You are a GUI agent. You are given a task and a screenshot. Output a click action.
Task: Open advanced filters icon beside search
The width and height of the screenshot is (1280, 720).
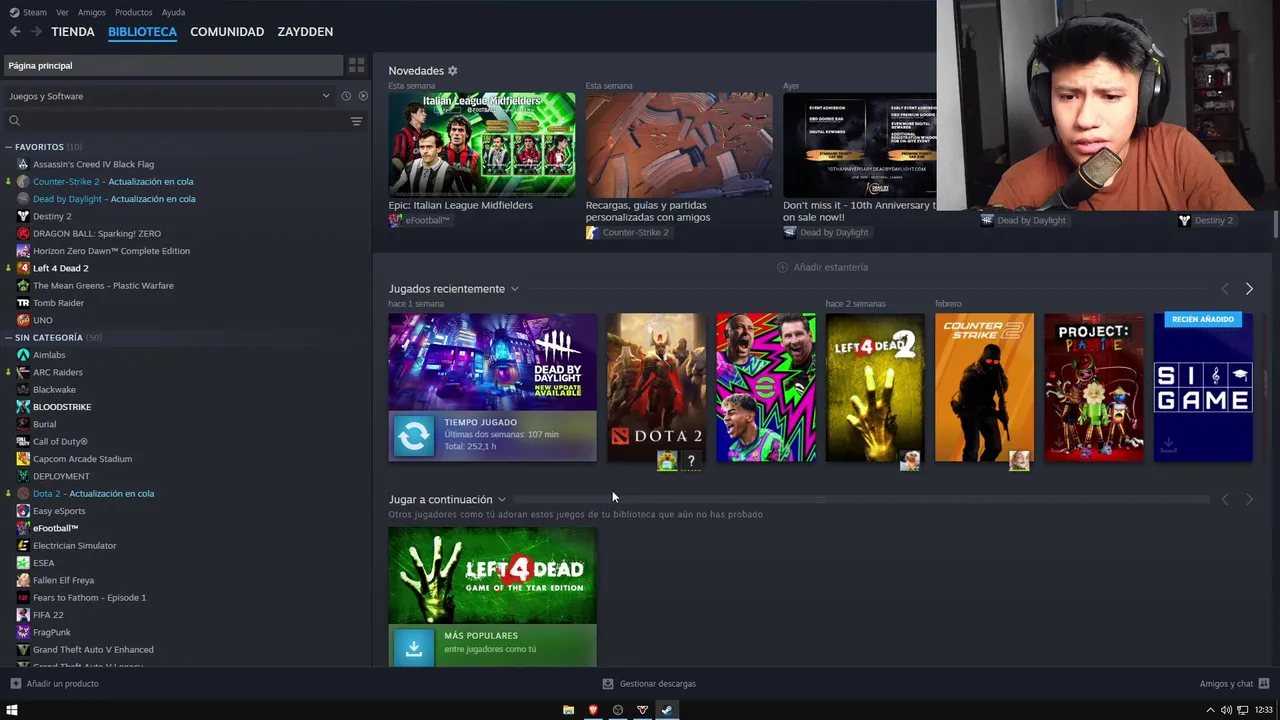[356, 121]
